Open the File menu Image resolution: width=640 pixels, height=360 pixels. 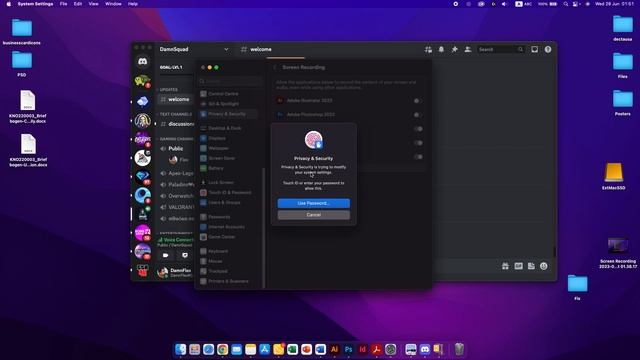click(x=63, y=4)
